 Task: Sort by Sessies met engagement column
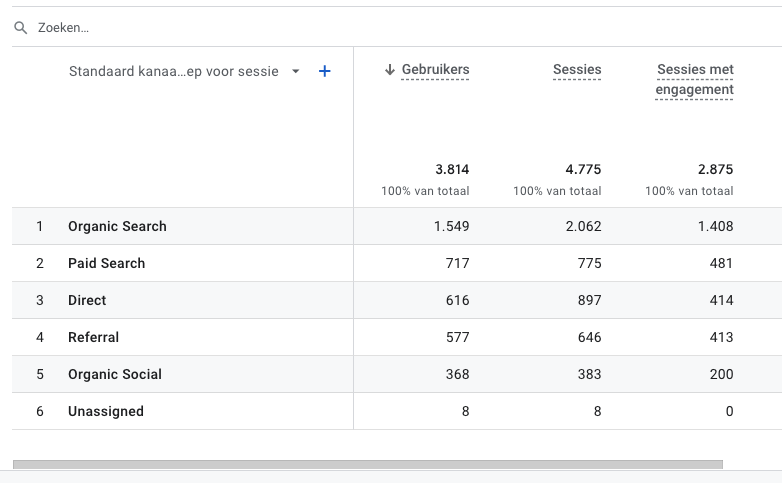click(694, 80)
